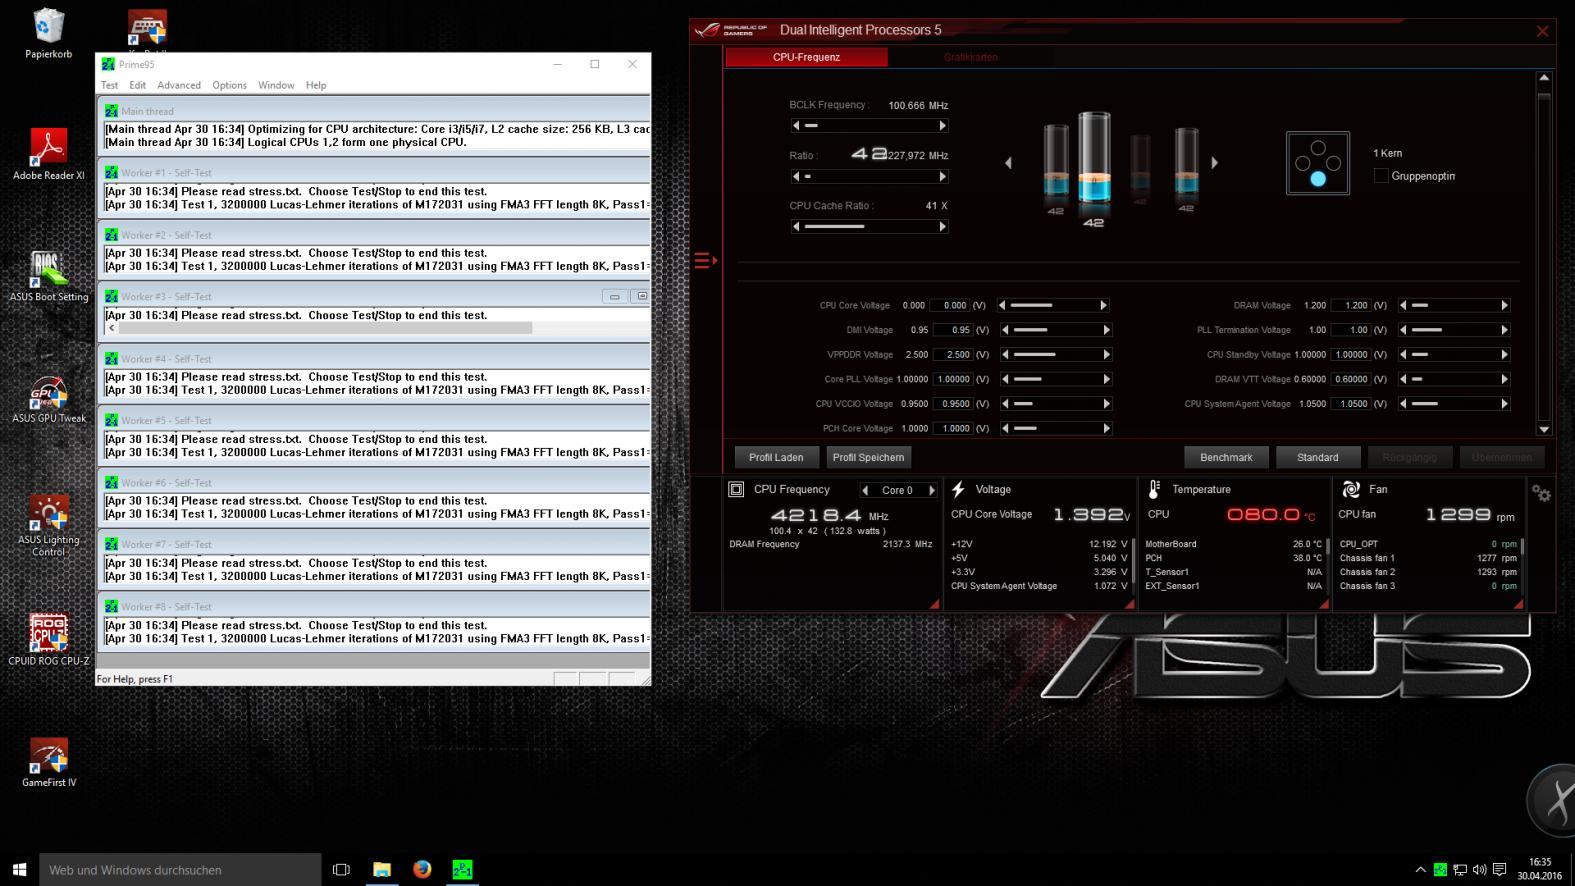The height and width of the screenshot is (886, 1575).
Task: Select the tall highlighted core cylinder
Action: (x=1094, y=160)
